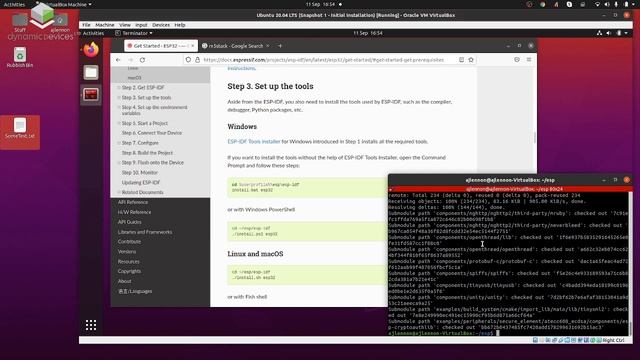Show the applications grid in the dock
The height and width of the screenshot is (360, 640).
(91, 325)
